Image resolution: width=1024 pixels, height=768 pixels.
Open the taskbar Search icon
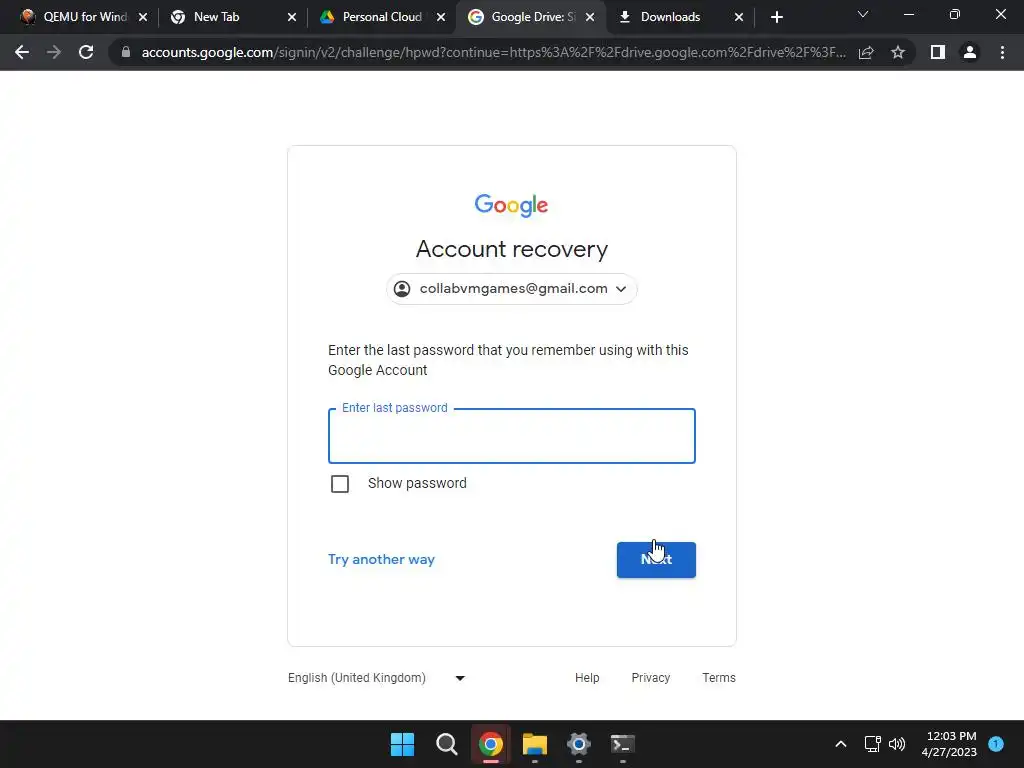click(x=447, y=744)
